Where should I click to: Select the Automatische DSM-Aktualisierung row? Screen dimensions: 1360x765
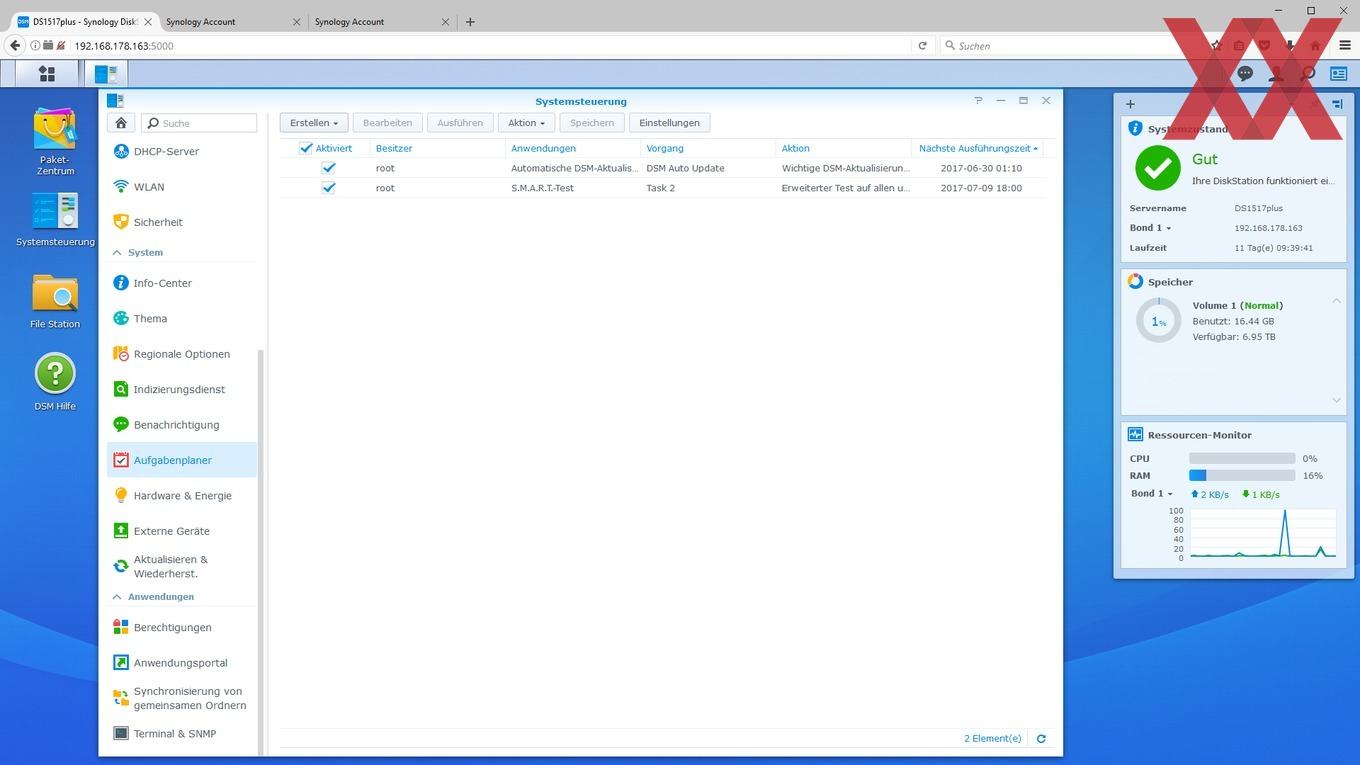(x=662, y=168)
